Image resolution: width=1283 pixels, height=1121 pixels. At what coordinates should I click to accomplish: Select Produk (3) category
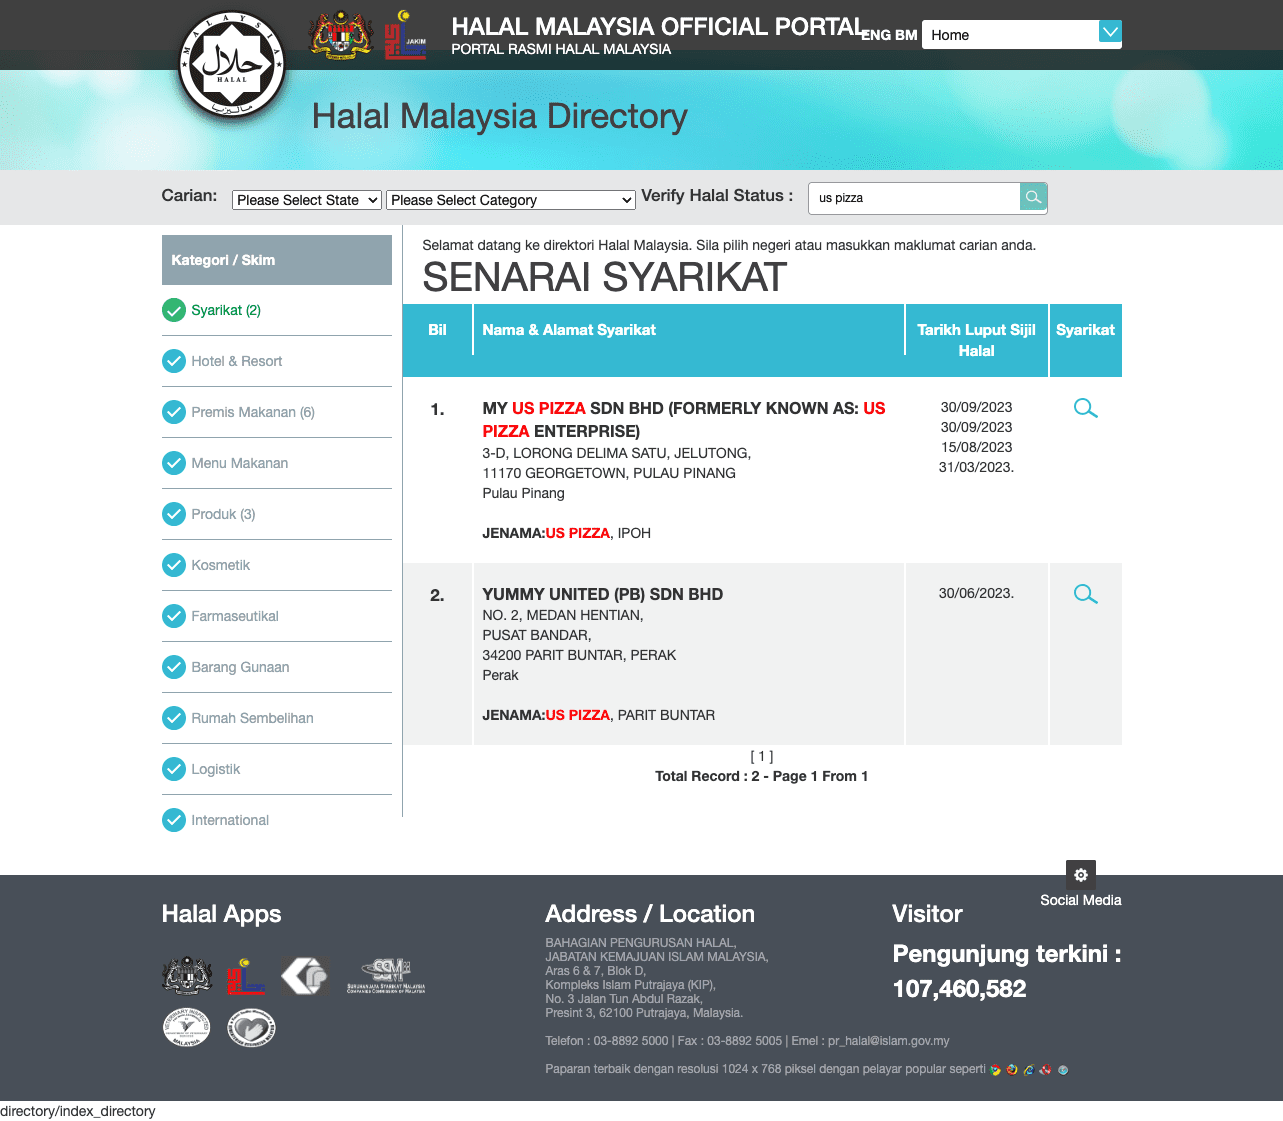(223, 514)
